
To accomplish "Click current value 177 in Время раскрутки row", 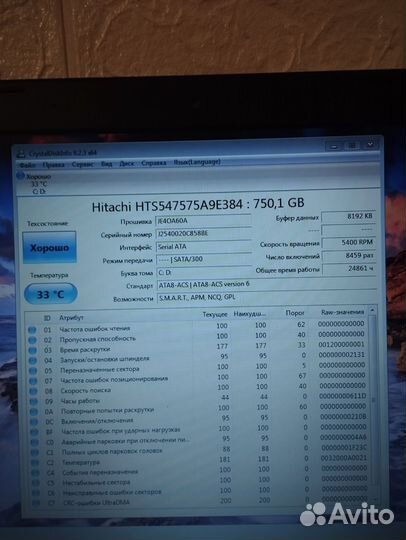I will [x=222, y=346].
